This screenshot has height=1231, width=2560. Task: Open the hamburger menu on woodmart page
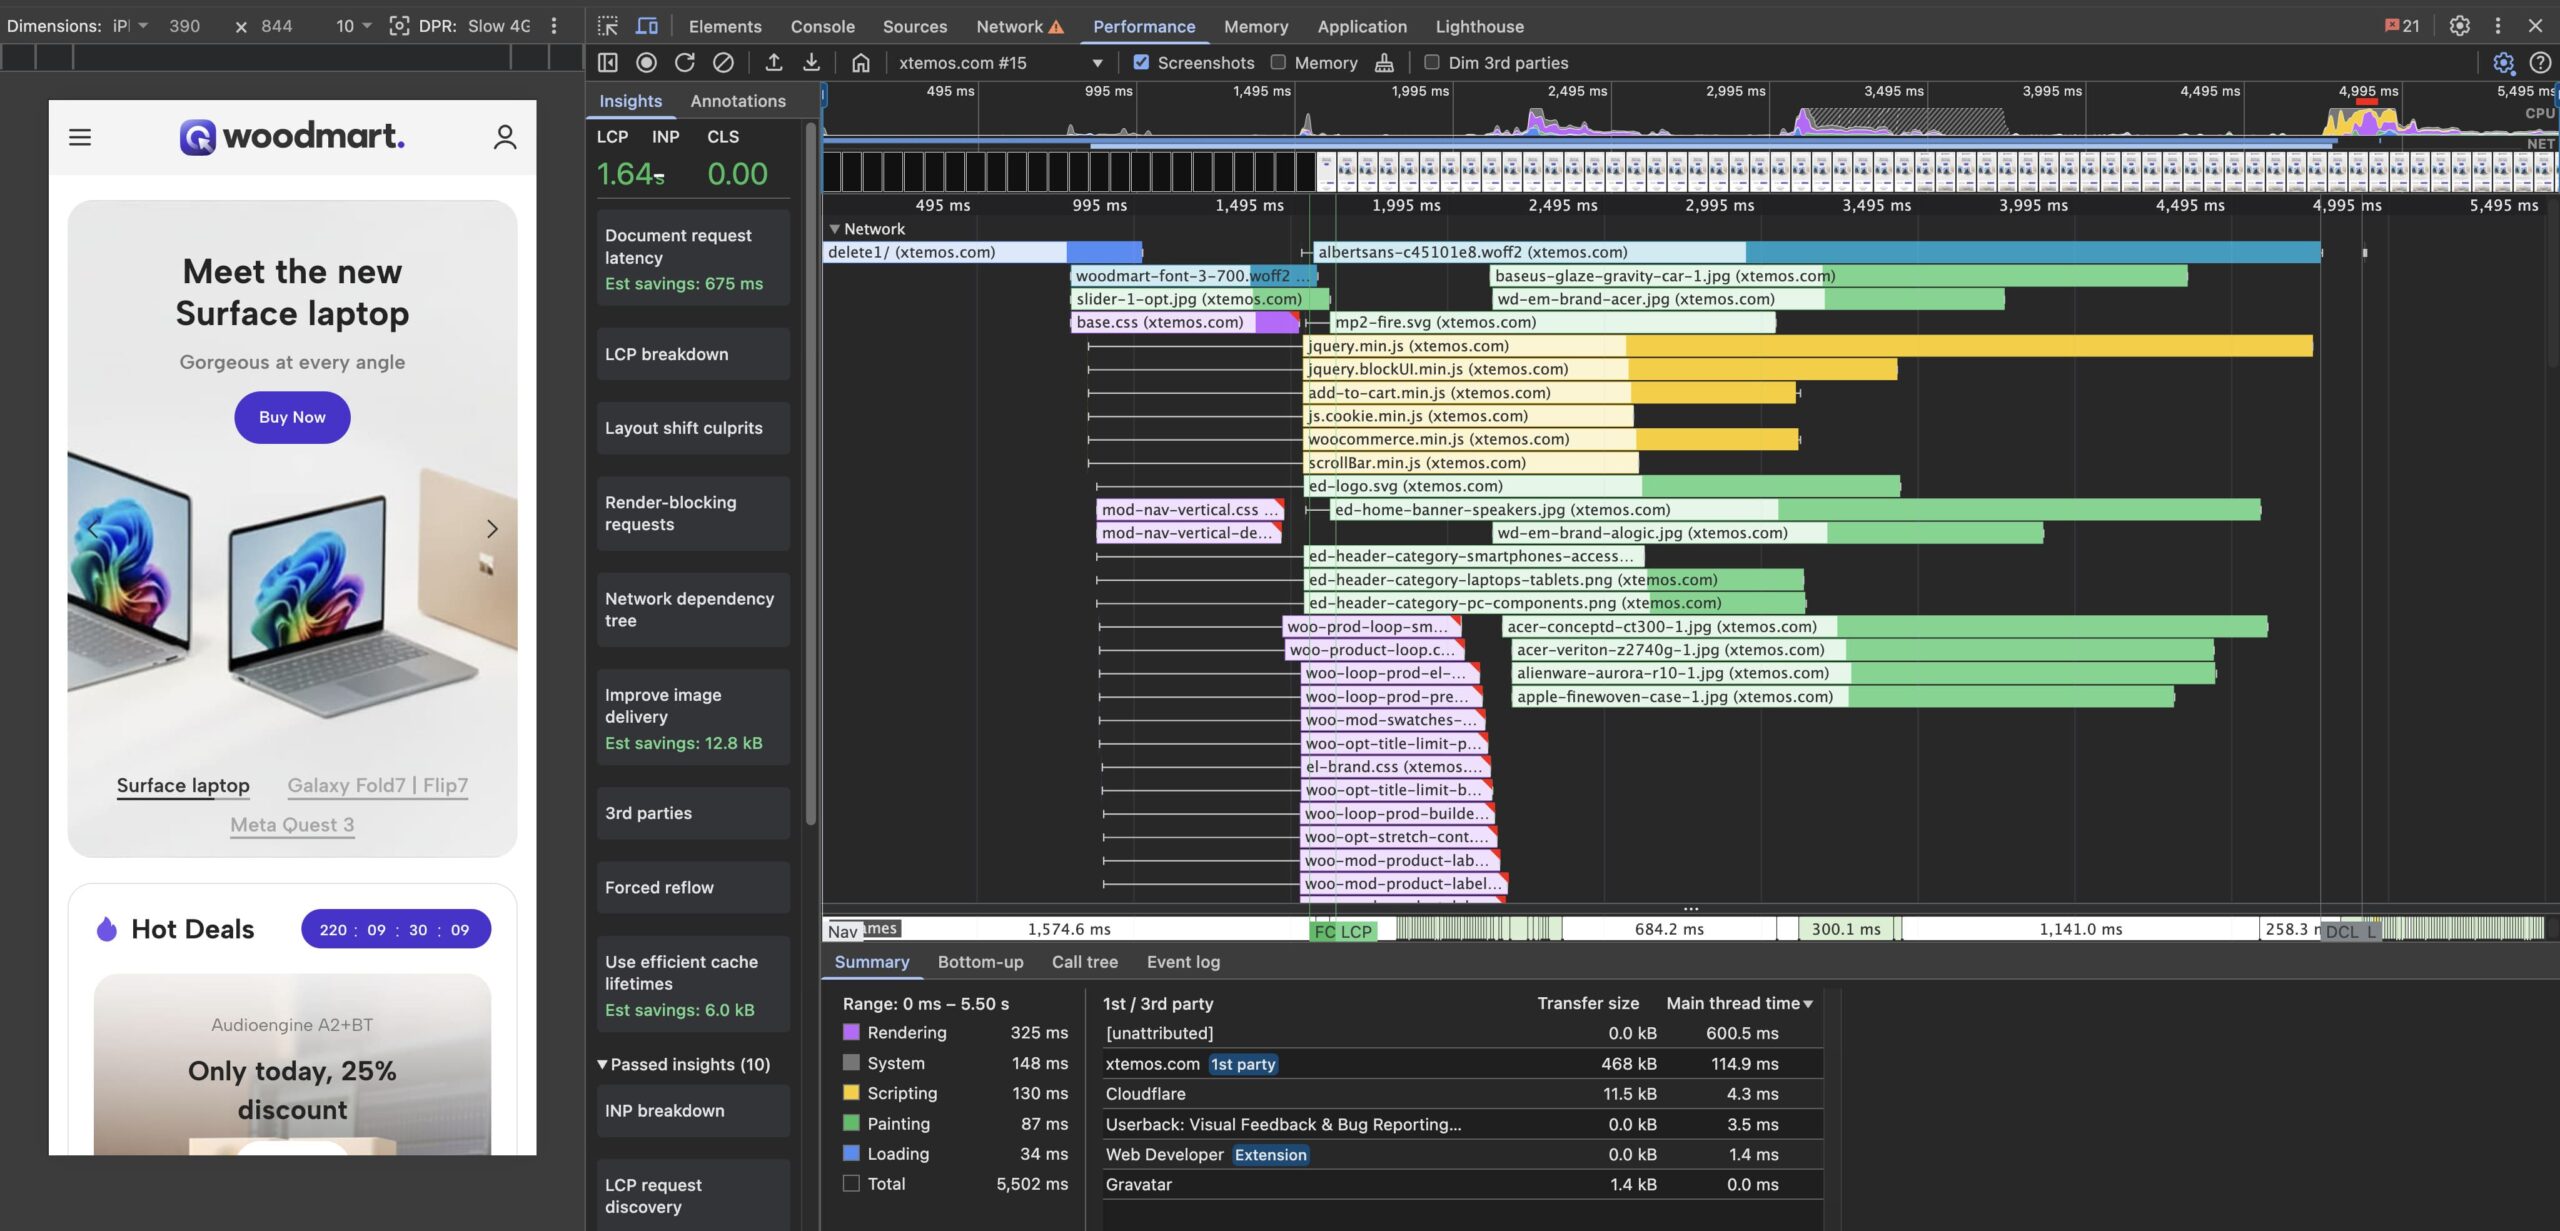click(80, 137)
